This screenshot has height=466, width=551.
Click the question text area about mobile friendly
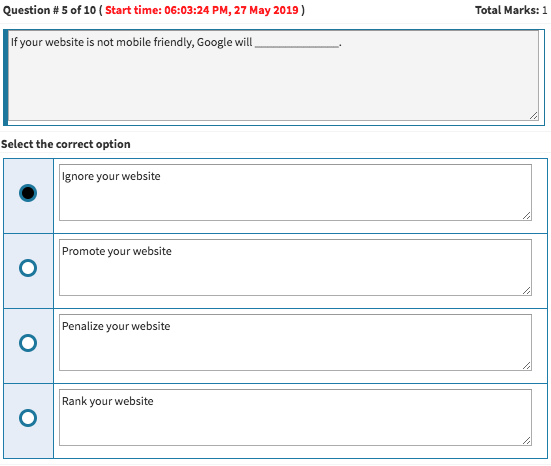273,76
